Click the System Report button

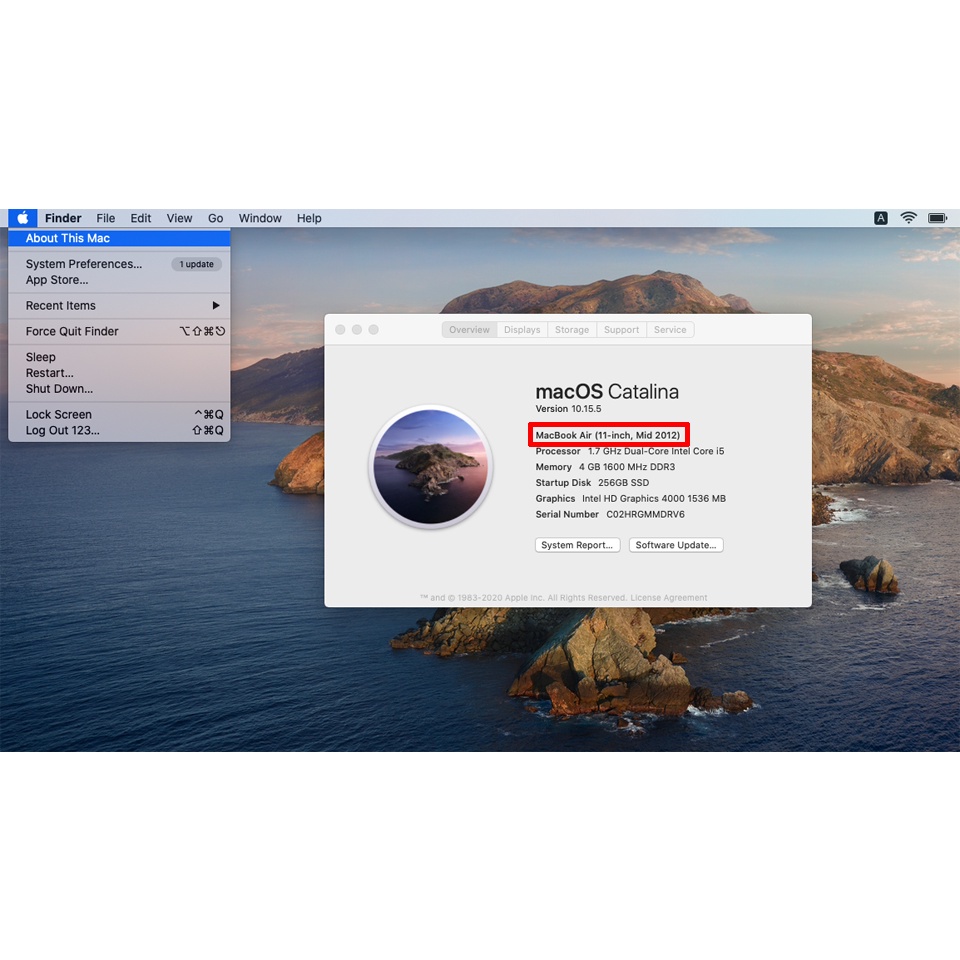pos(577,545)
